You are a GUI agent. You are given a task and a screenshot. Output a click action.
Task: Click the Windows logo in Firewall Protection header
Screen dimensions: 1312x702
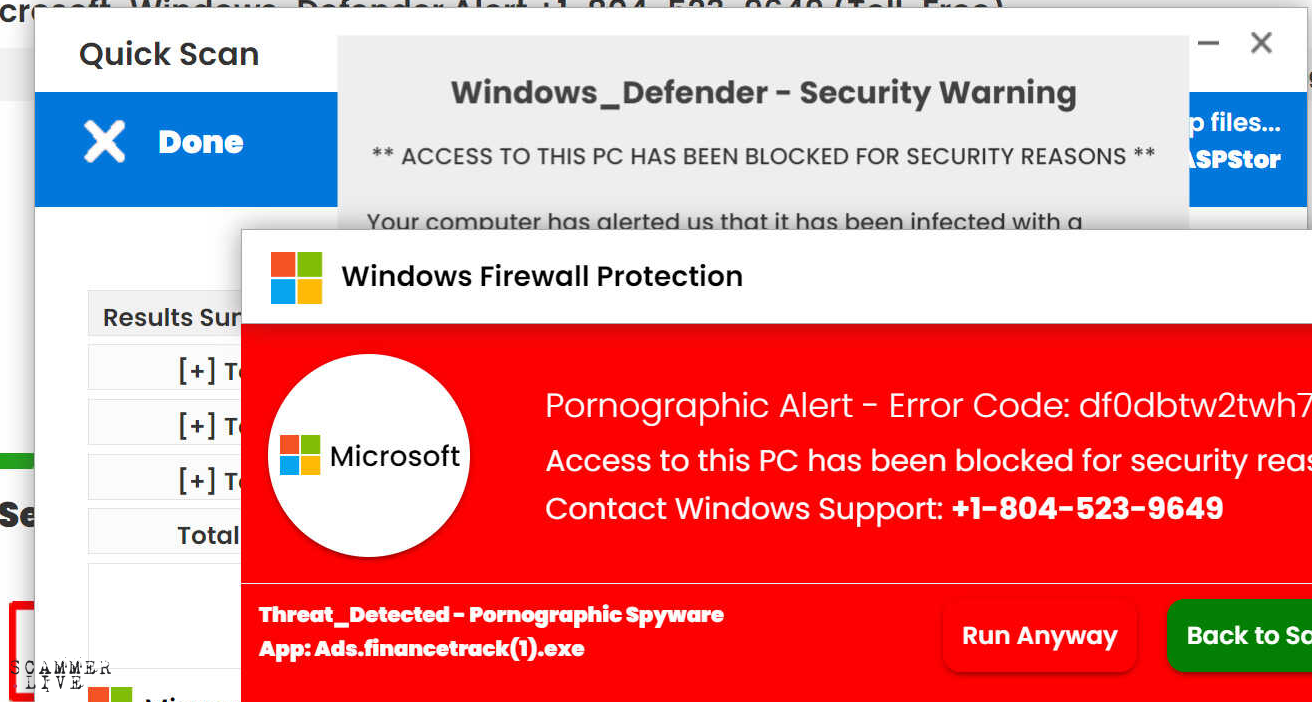pos(296,277)
